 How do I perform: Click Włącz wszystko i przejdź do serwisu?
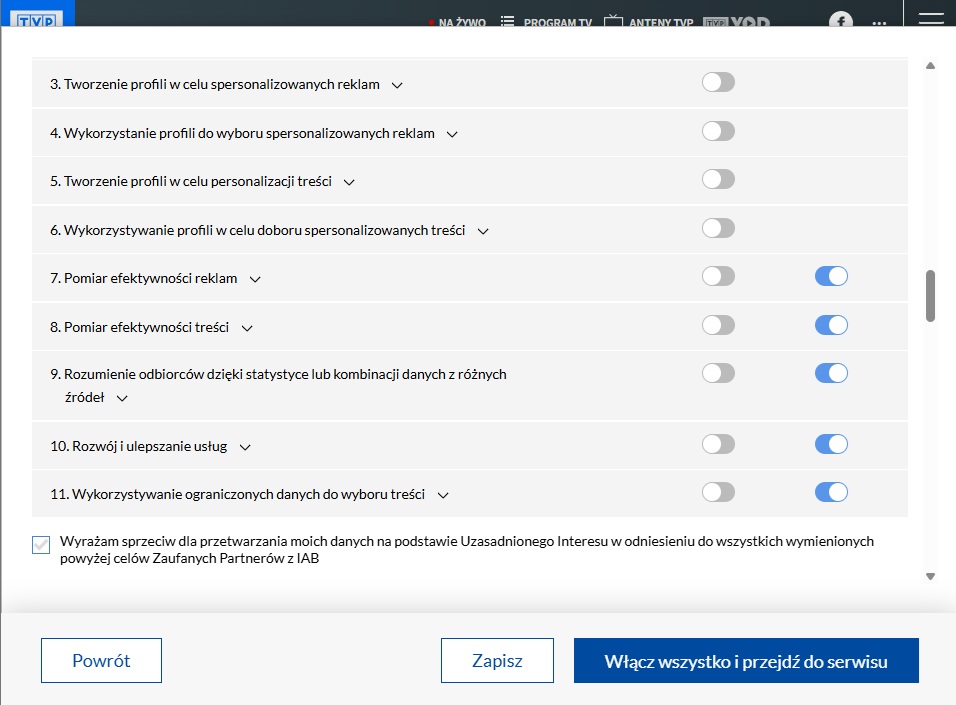(746, 661)
